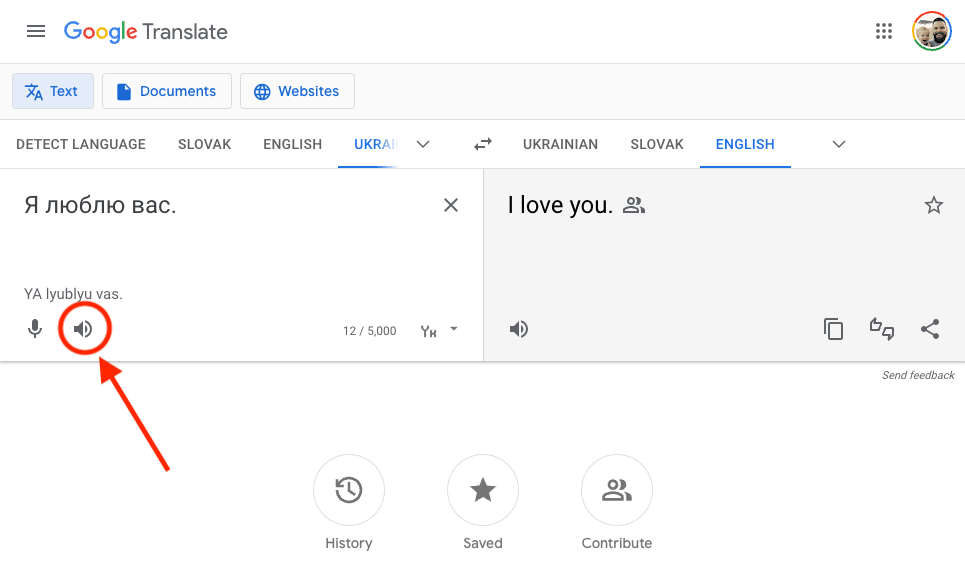Expand more target languages chevron
The image size is (965, 582).
point(838,144)
